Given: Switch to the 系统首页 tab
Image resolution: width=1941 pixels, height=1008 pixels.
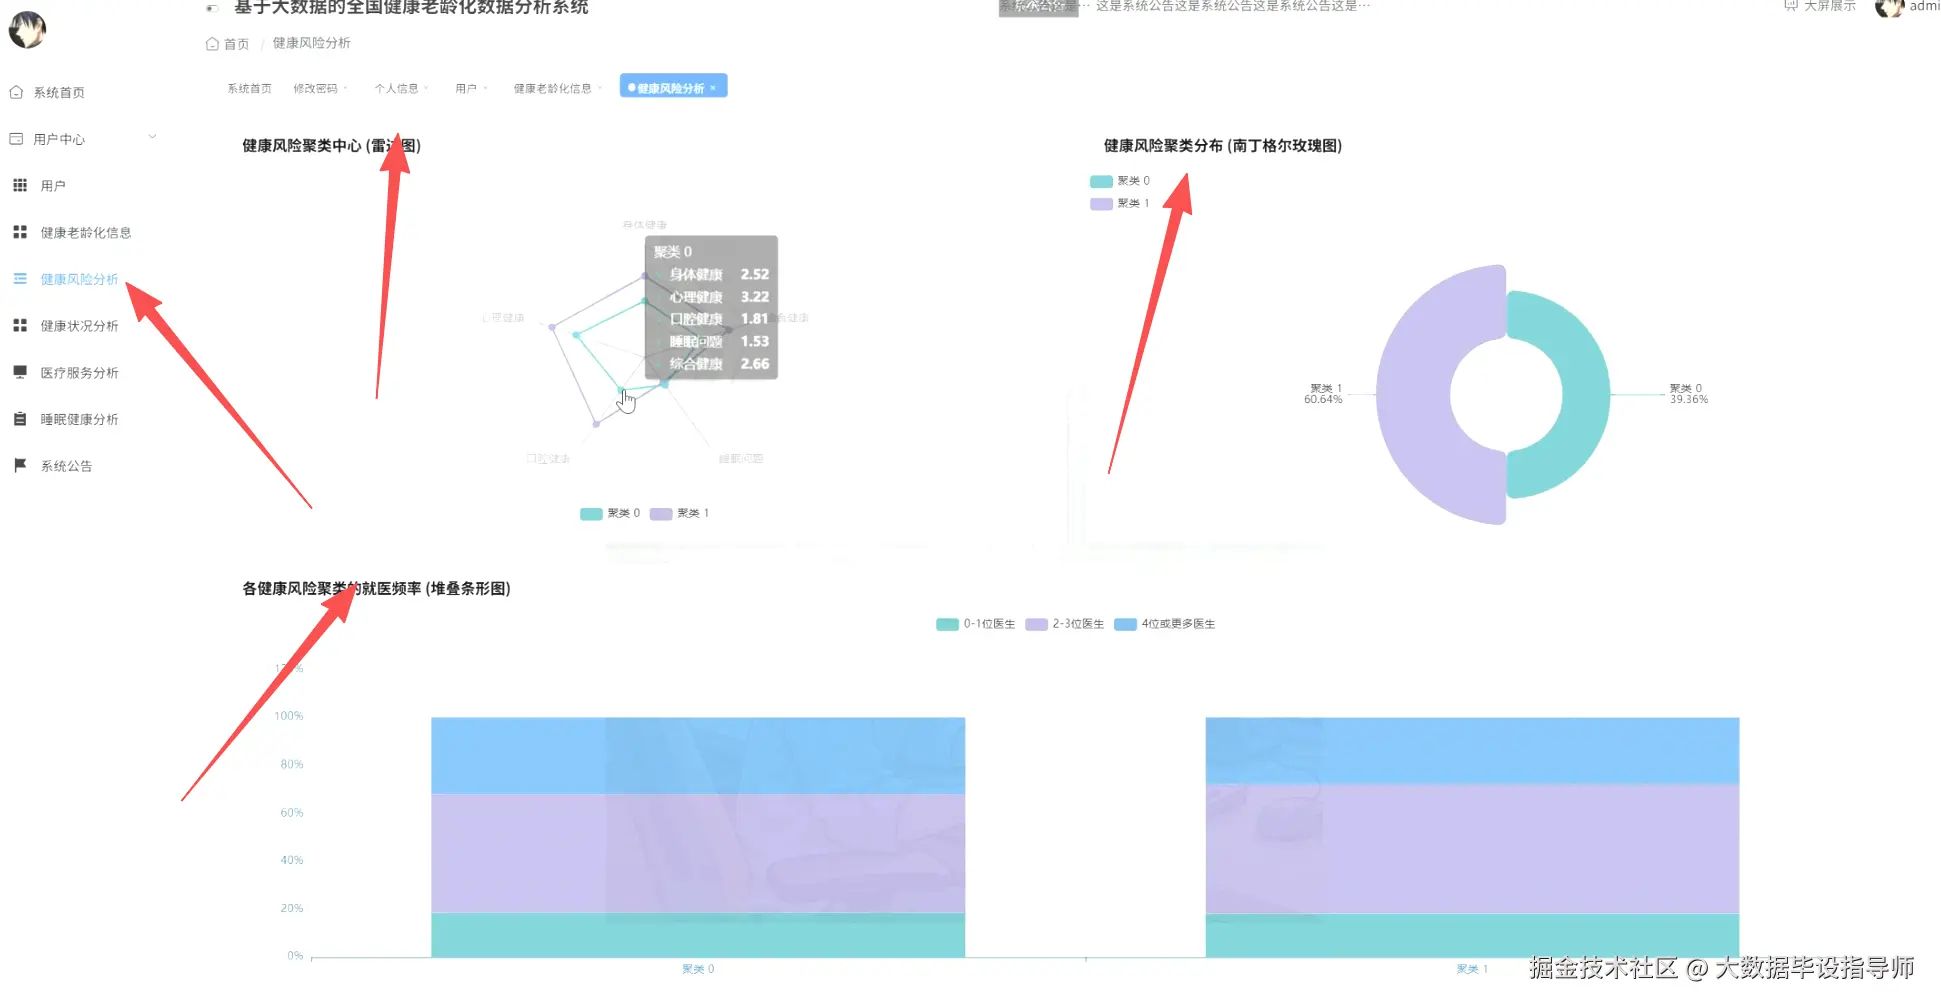Looking at the screenshot, I should [x=249, y=88].
